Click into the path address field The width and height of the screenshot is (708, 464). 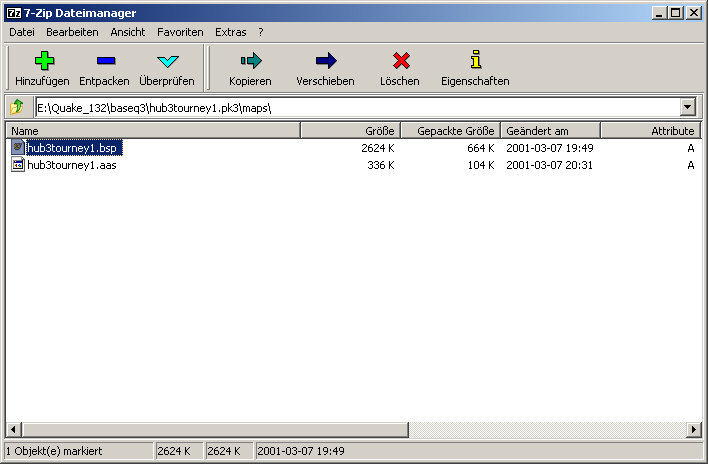point(358,108)
